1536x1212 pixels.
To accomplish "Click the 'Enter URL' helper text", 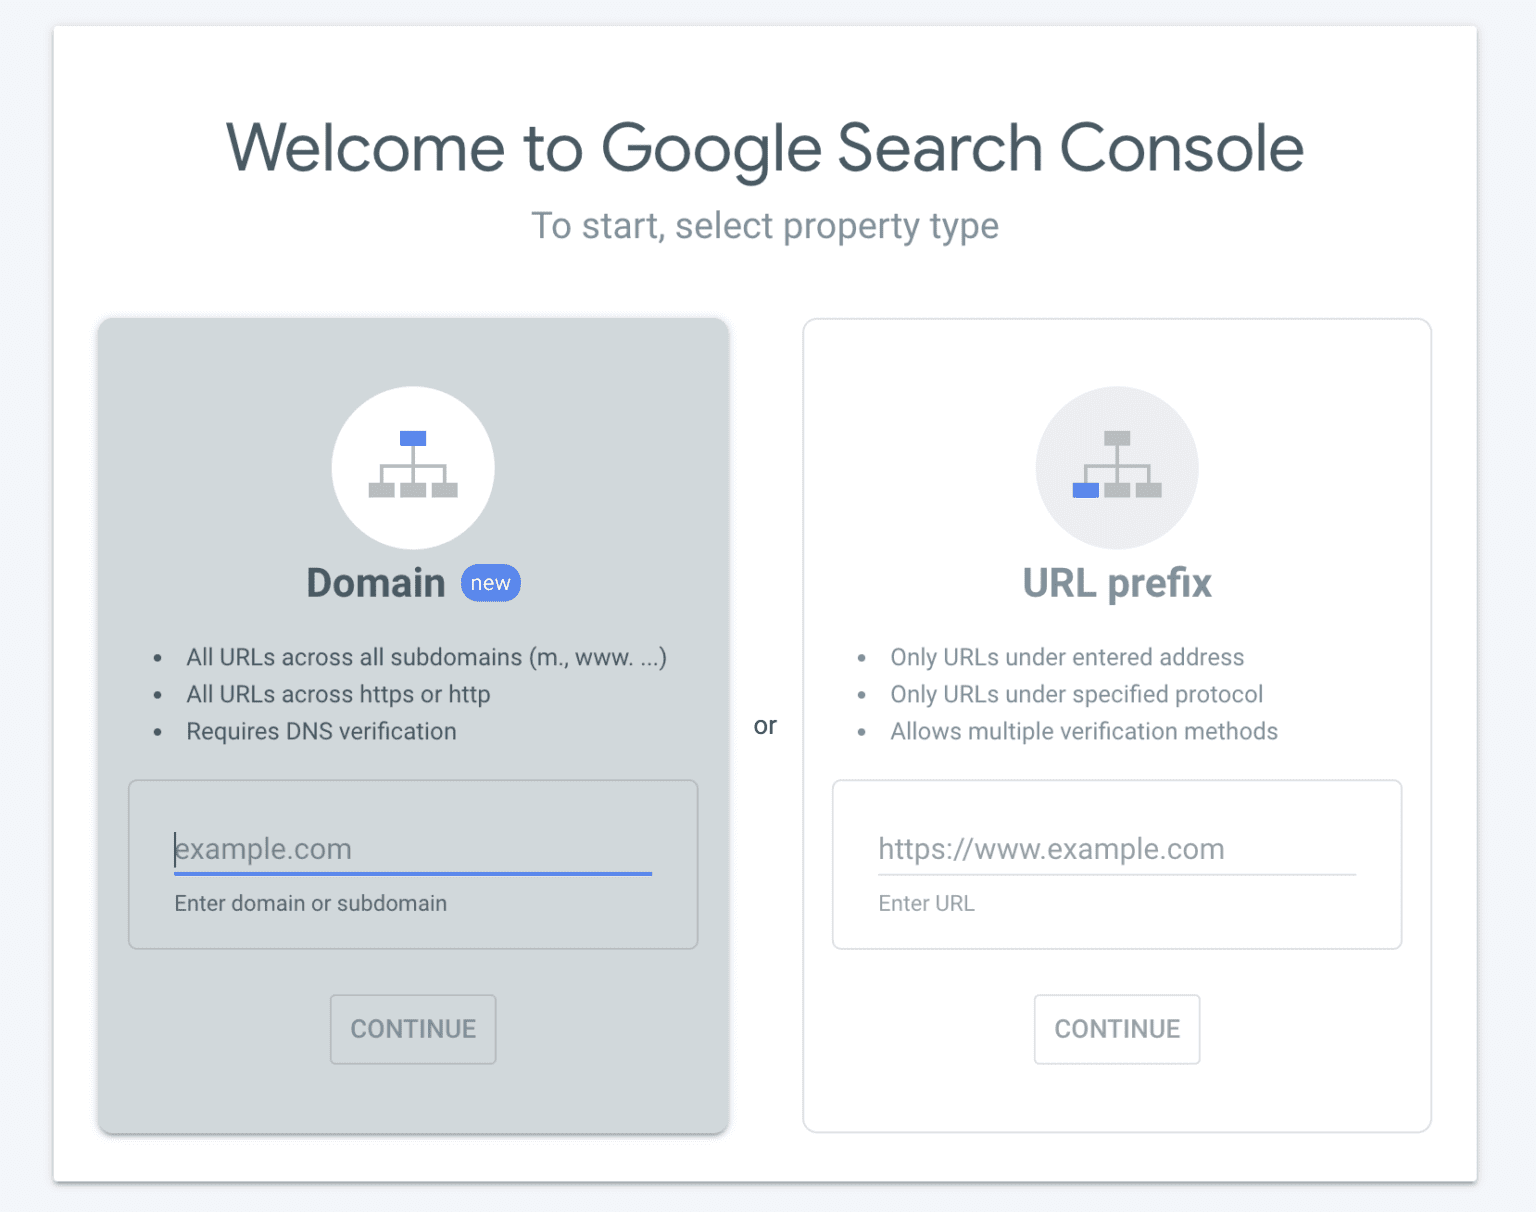I will pyautogui.click(x=926, y=903).
